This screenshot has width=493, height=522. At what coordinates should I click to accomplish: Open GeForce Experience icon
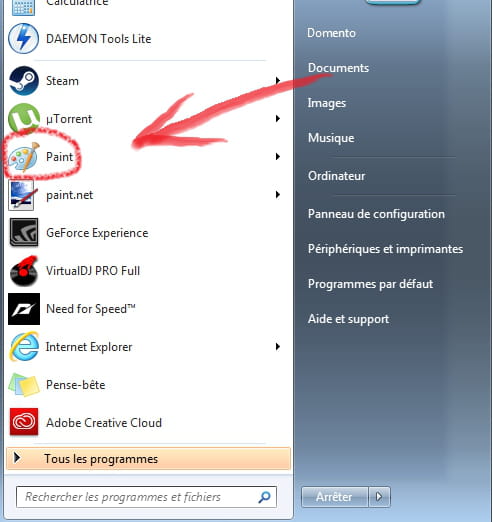pos(24,233)
